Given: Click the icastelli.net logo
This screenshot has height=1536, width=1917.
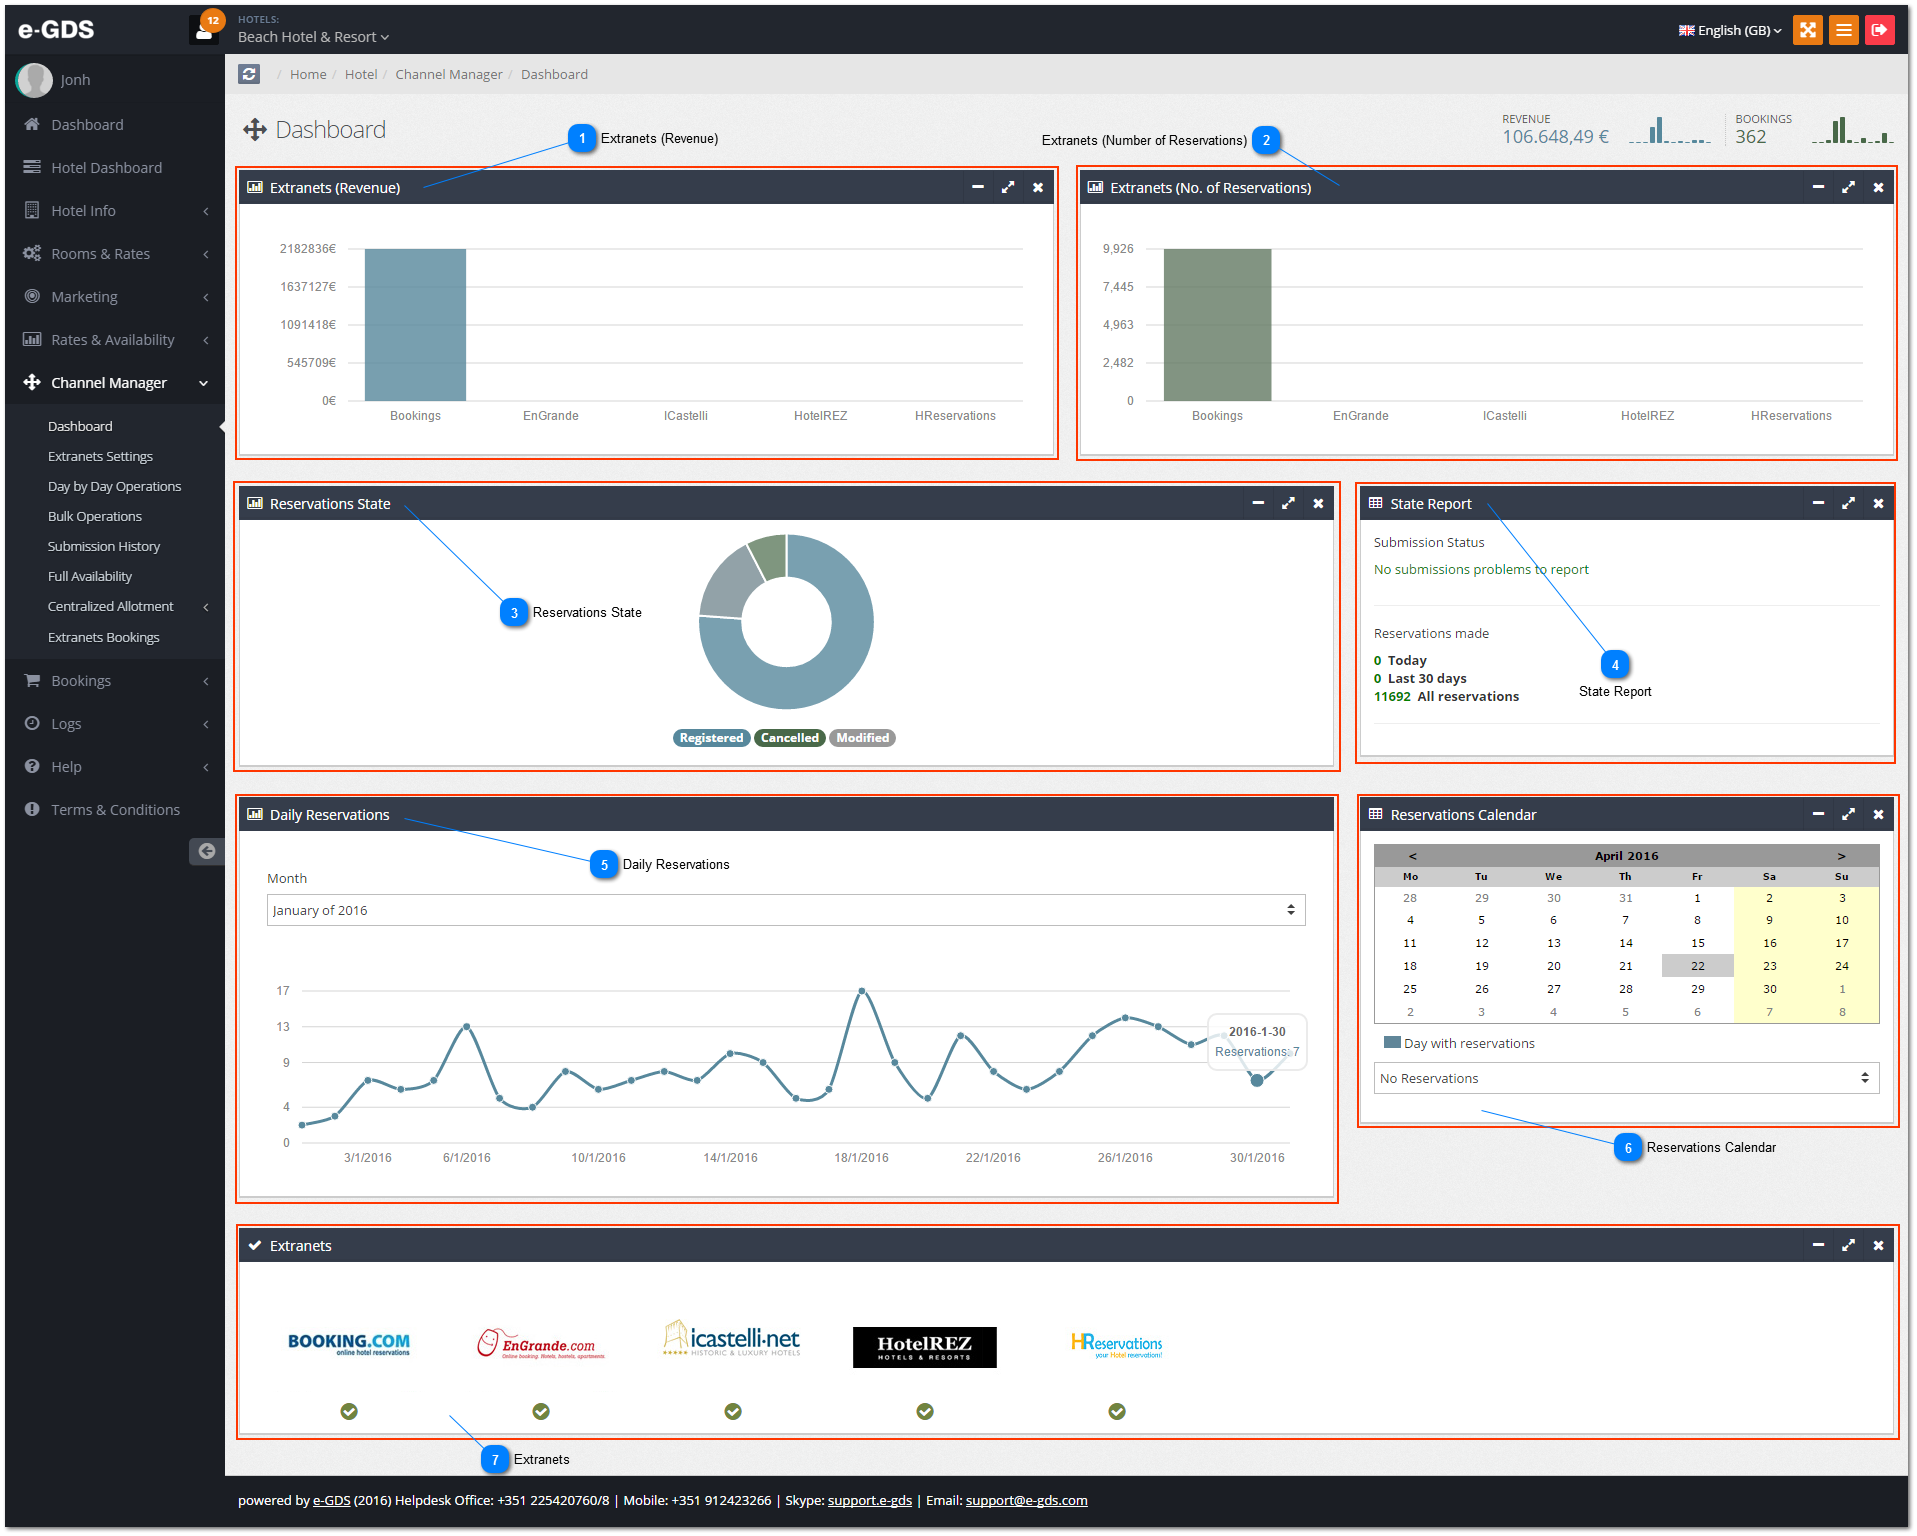Looking at the screenshot, I should [x=732, y=1338].
